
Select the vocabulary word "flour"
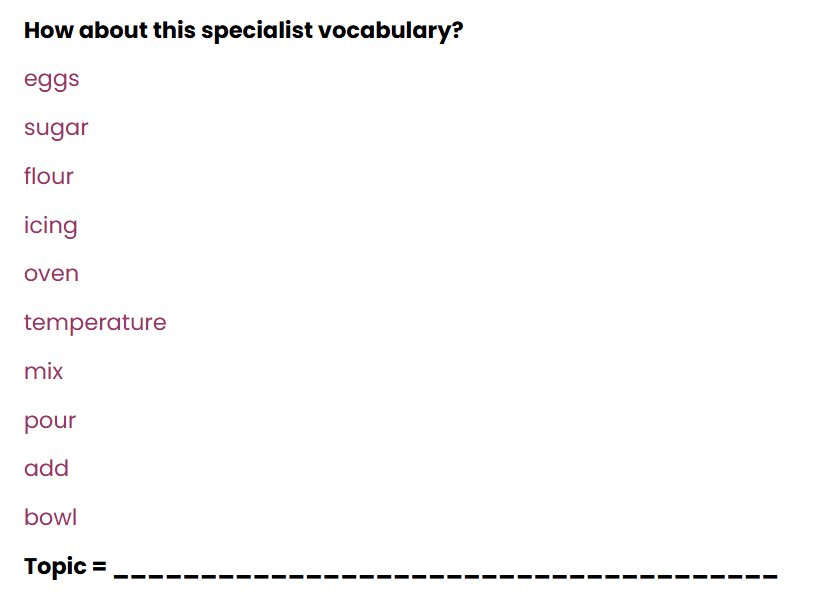pos(49,177)
